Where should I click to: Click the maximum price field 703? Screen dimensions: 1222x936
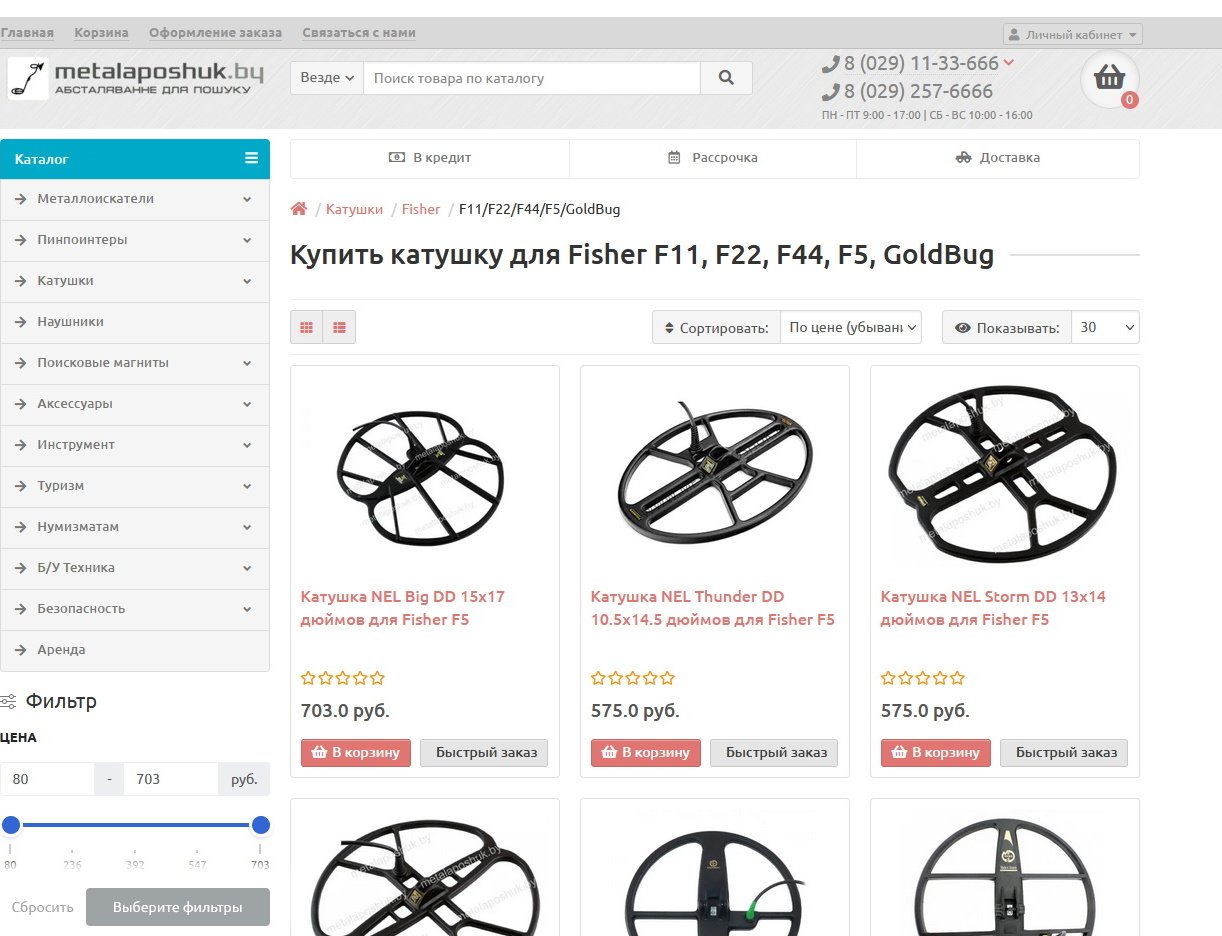tap(171, 779)
